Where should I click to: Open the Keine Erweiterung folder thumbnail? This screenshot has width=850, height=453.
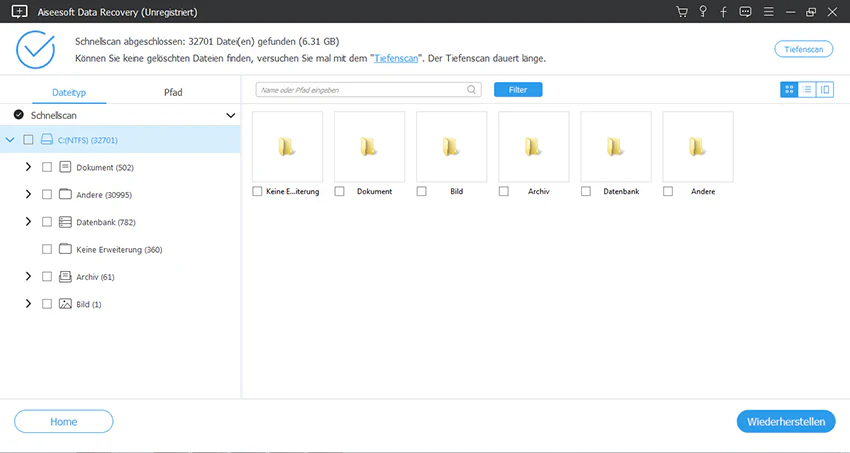tap(287, 147)
